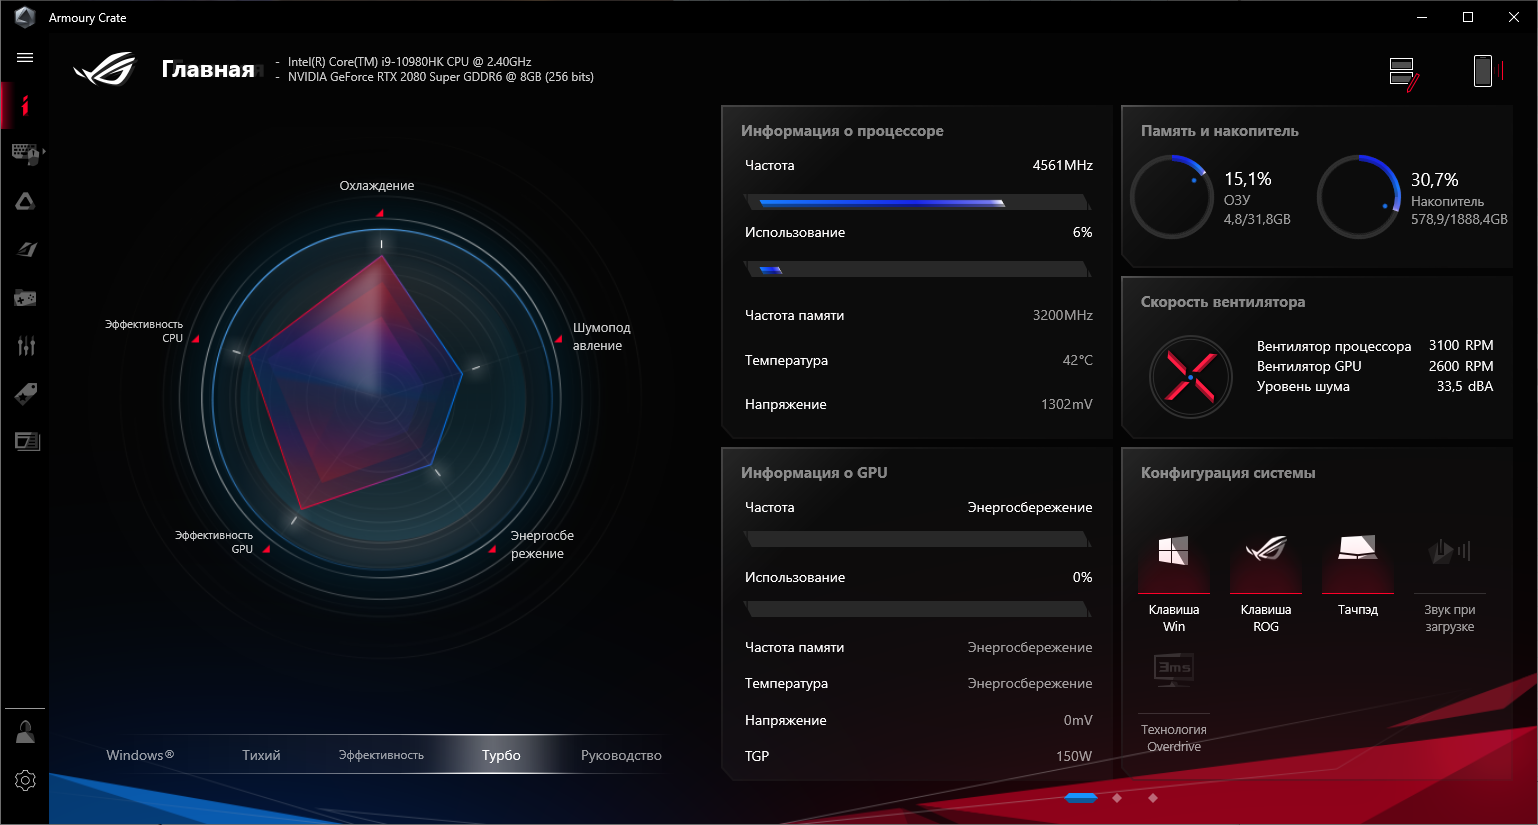
Task: Open the Settings gear icon
Action: [x=25, y=780]
